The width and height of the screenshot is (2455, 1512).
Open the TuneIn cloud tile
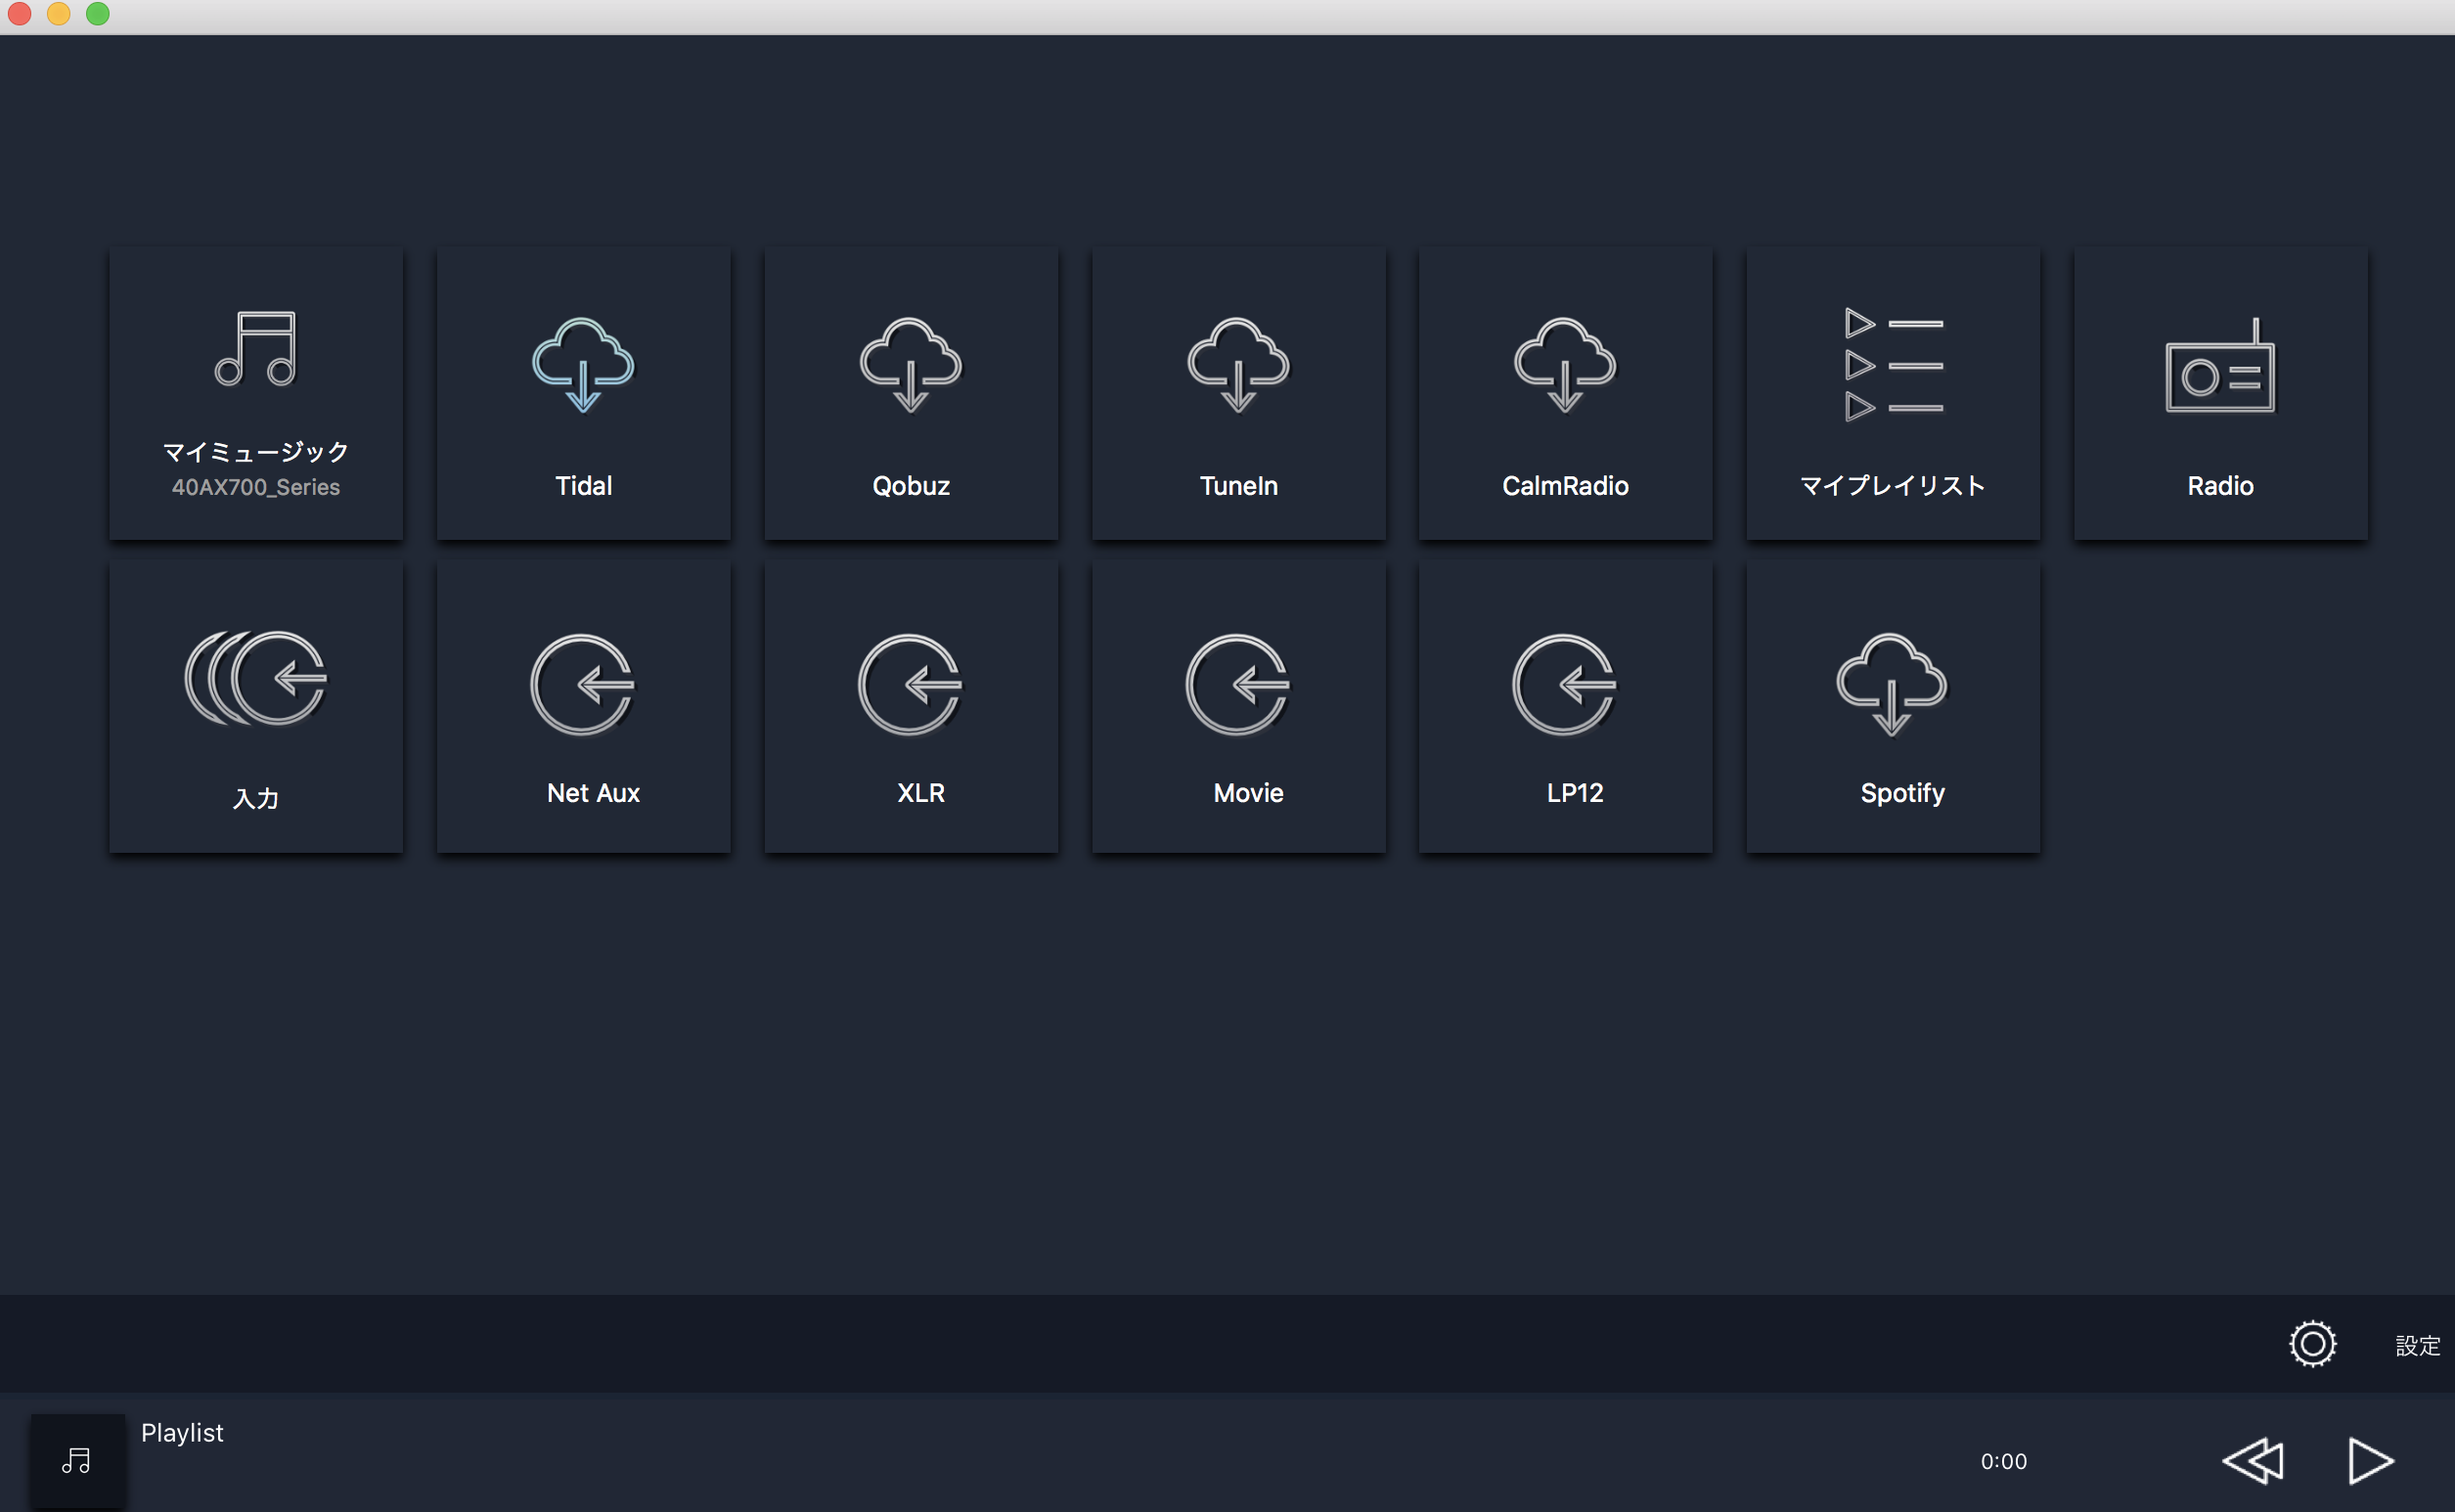[1238, 393]
